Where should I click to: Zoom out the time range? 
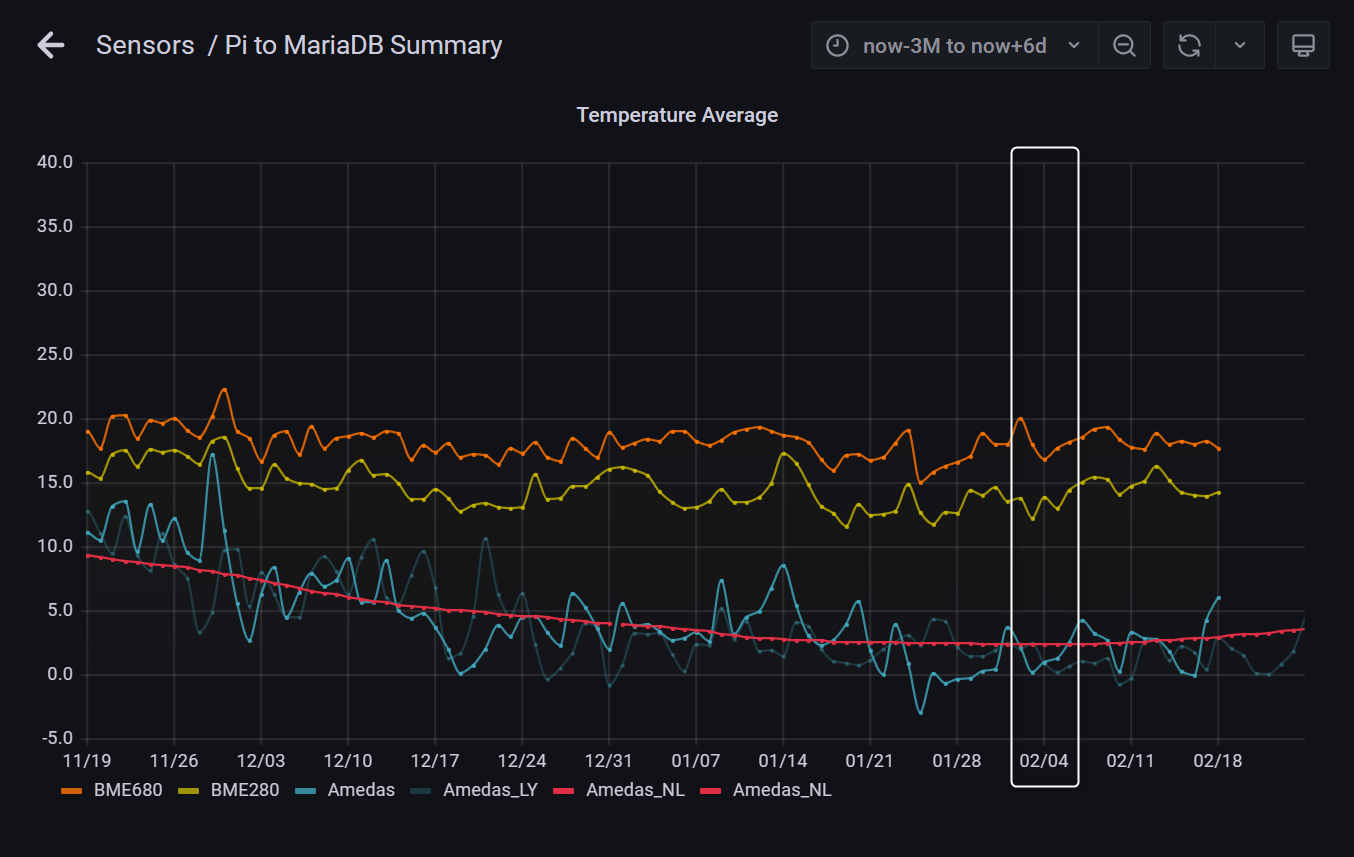click(1124, 45)
